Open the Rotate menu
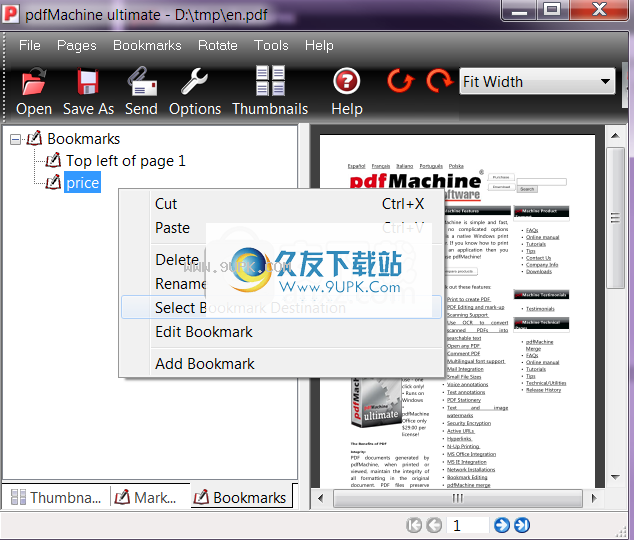Viewport: 639px width, 540px height. pos(218,45)
